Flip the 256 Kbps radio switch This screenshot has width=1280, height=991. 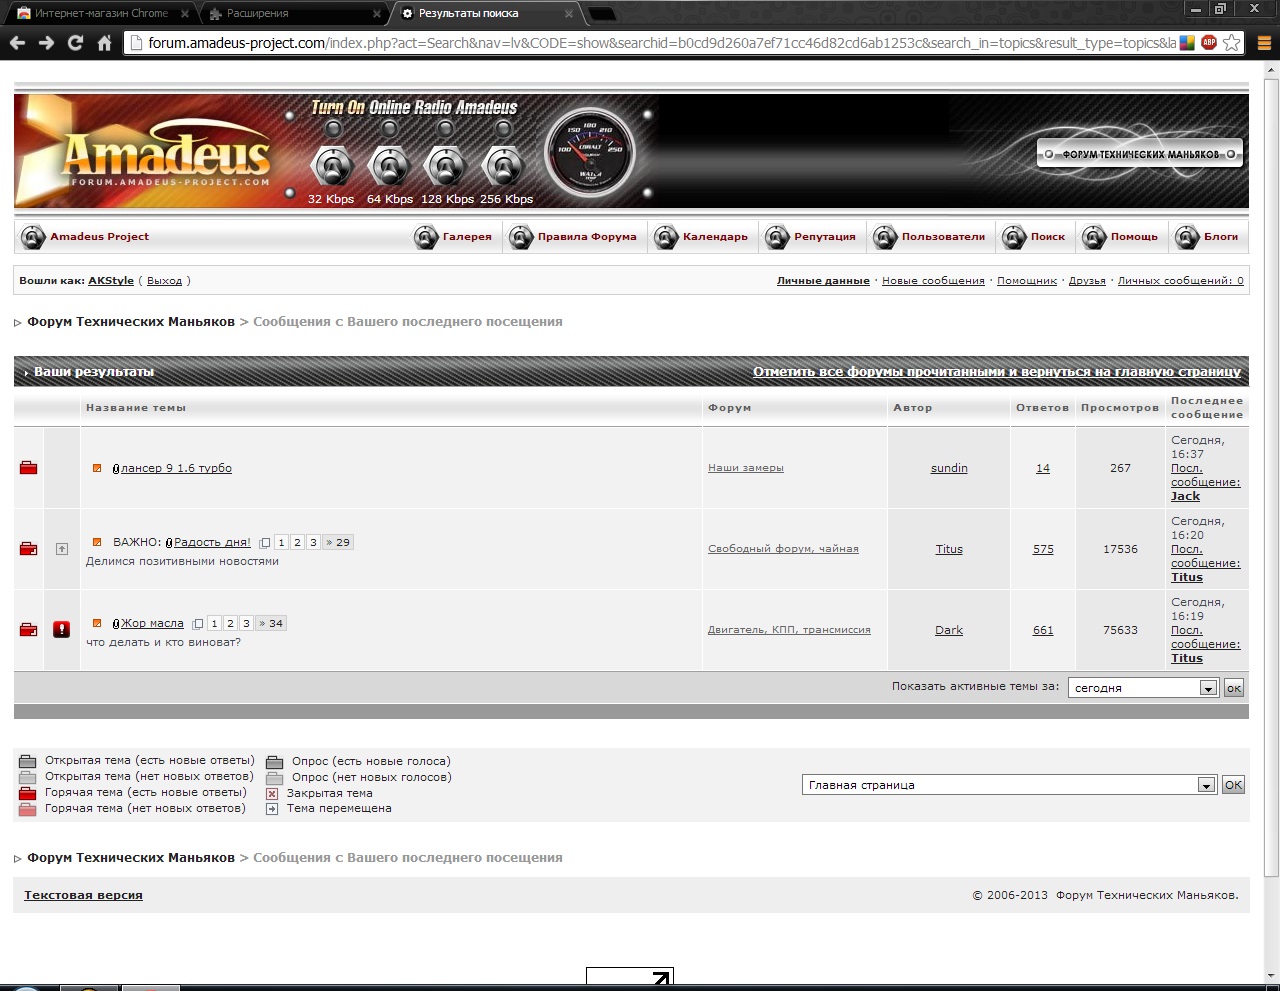click(505, 166)
